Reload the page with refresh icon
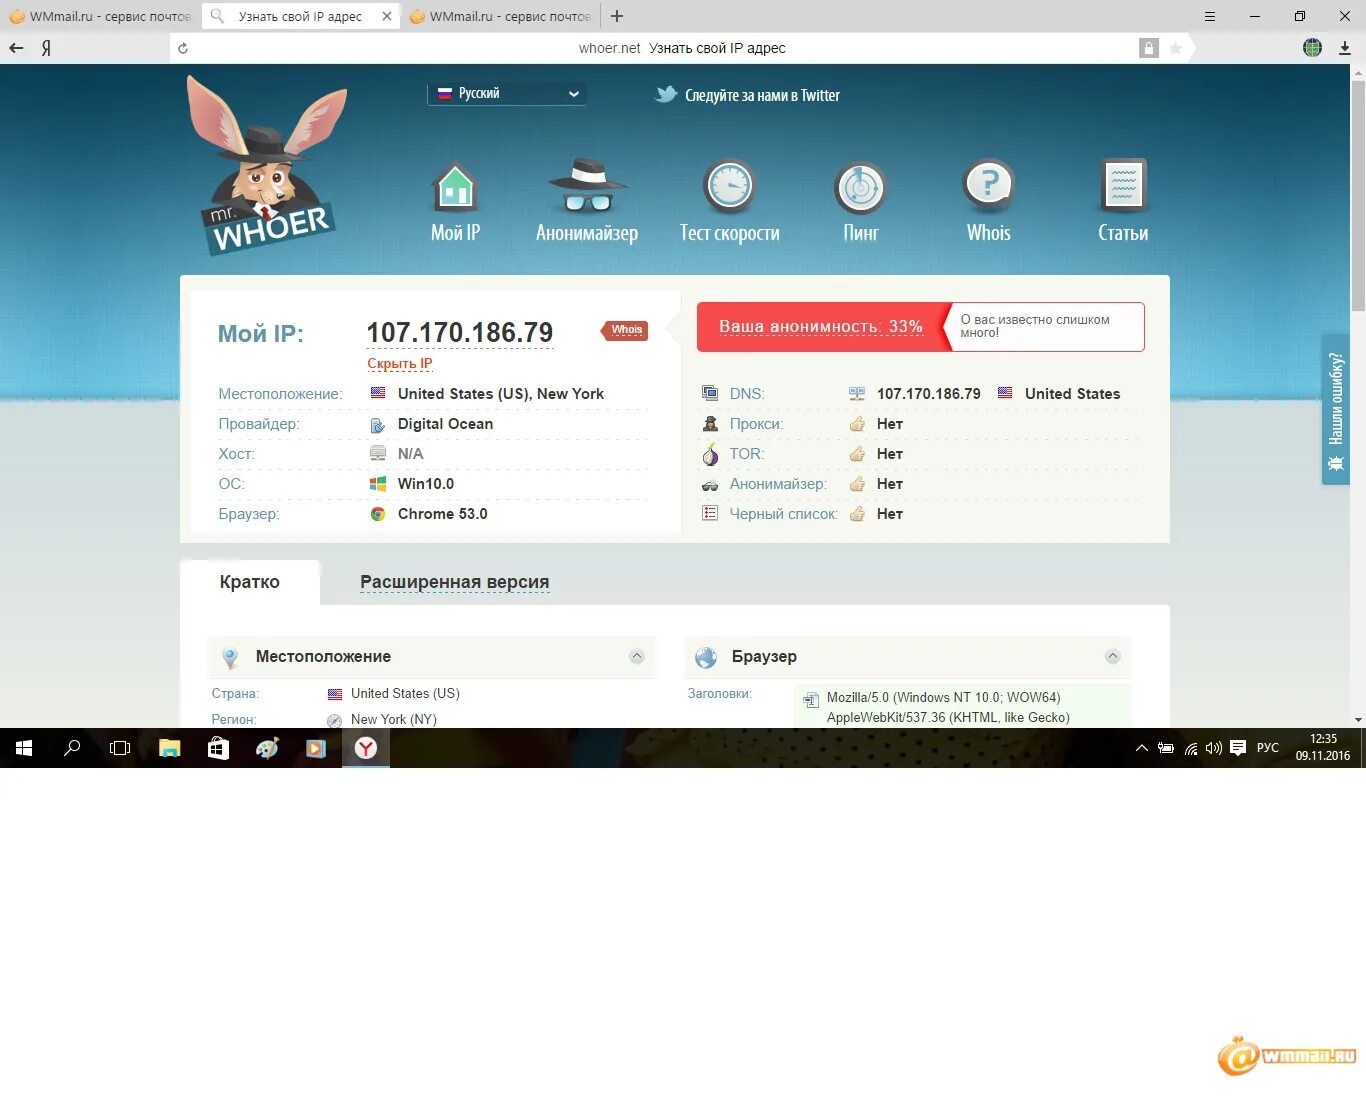 click(x=183, y=48)
